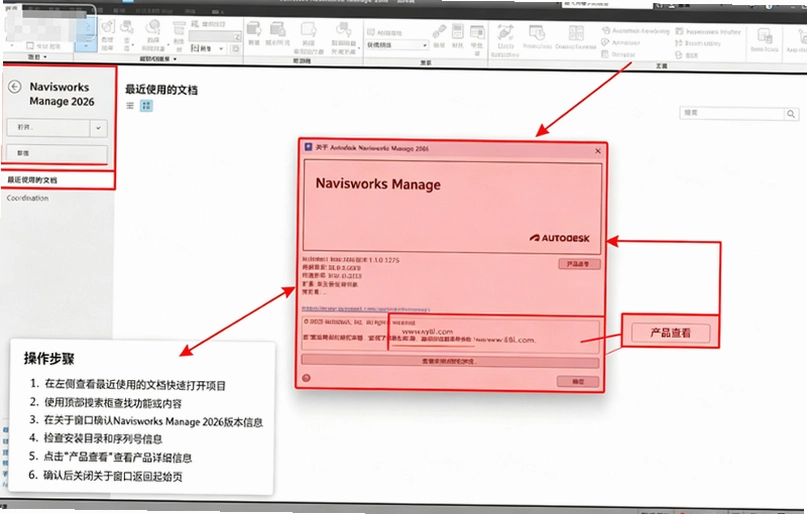Click the title bar keyword search box
Screen dimensions: 807x514
pos(606,4)
